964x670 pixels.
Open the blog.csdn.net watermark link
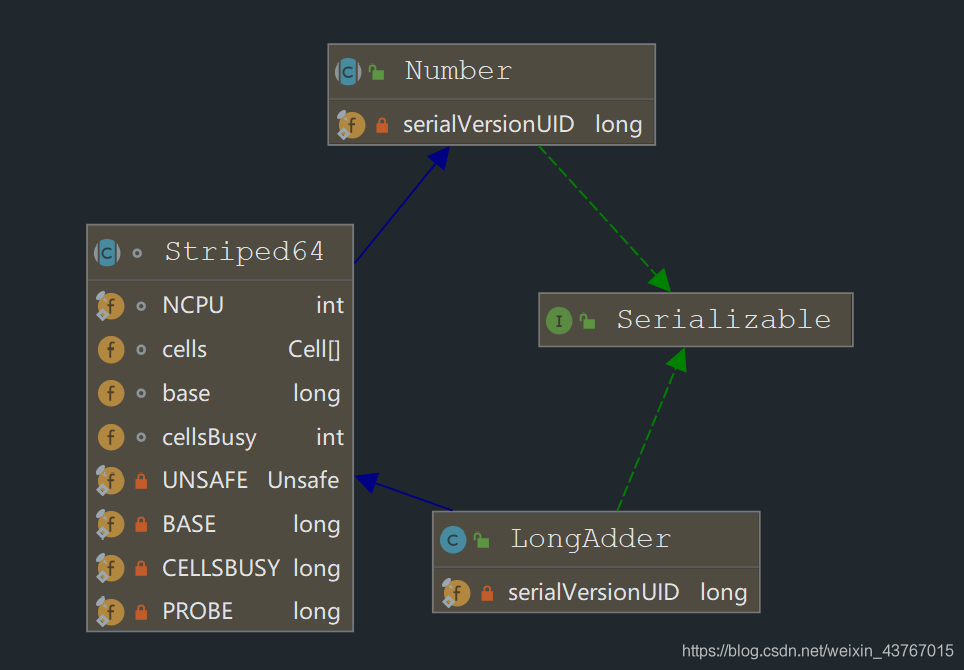click(x=817, y=651)
